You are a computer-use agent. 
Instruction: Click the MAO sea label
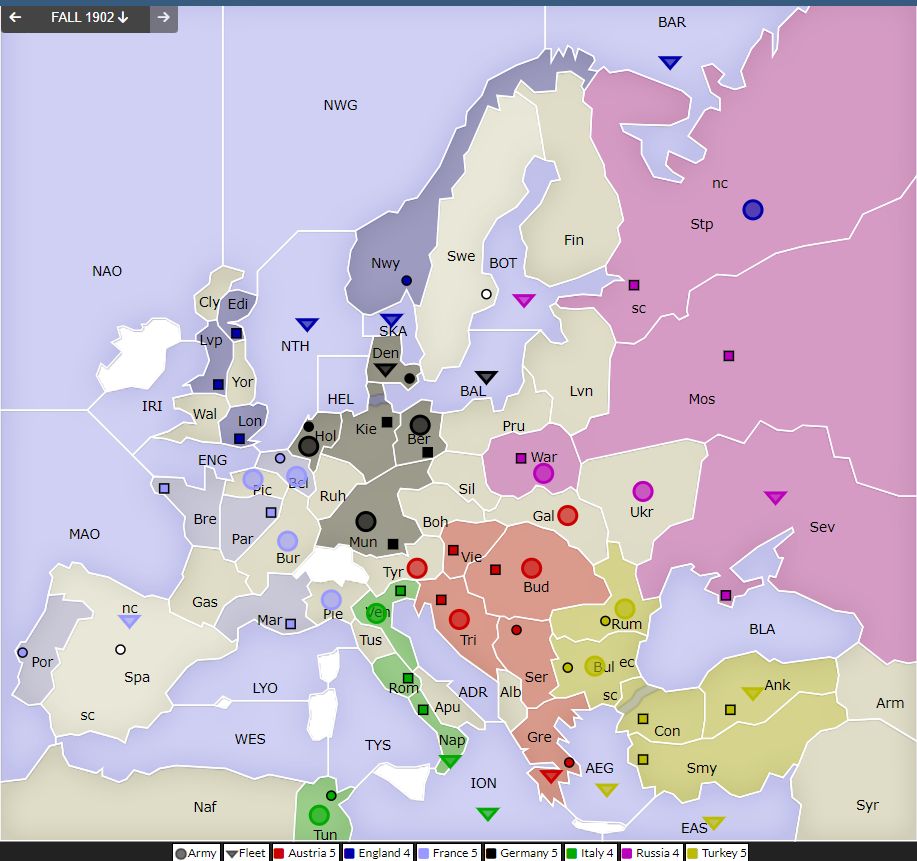tap(84, 534)
